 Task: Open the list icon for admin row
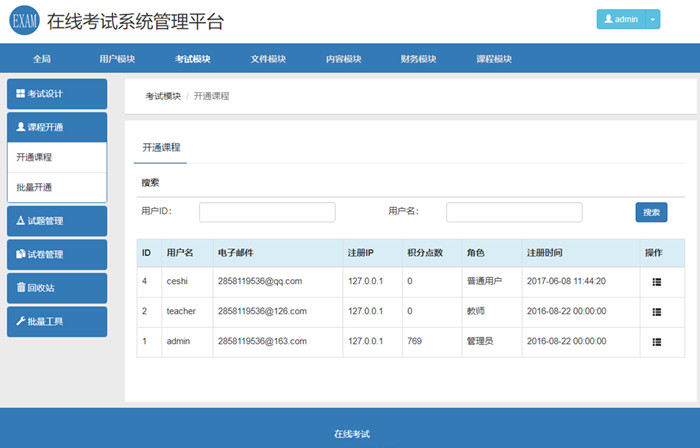point(656,341)
